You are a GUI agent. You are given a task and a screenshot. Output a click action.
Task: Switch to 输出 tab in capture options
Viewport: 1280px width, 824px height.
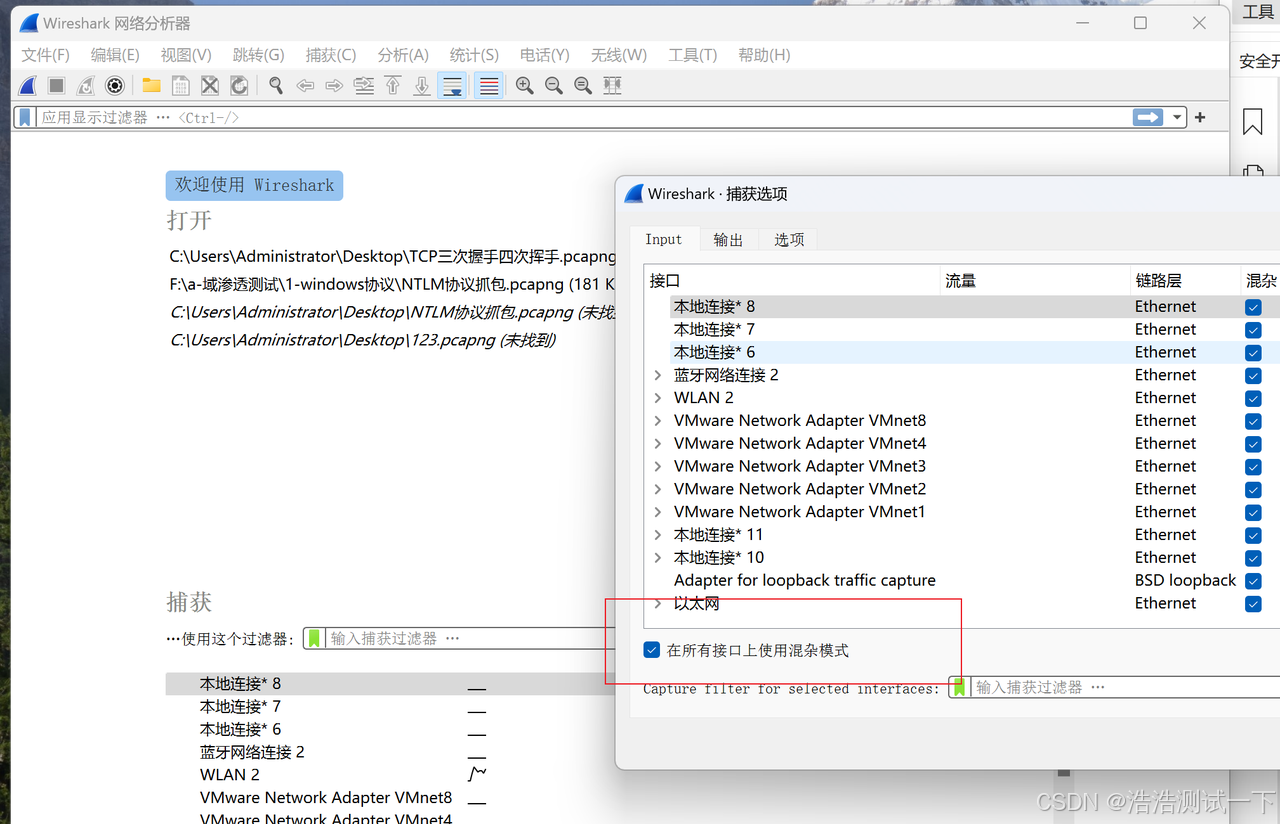(728, 240)
